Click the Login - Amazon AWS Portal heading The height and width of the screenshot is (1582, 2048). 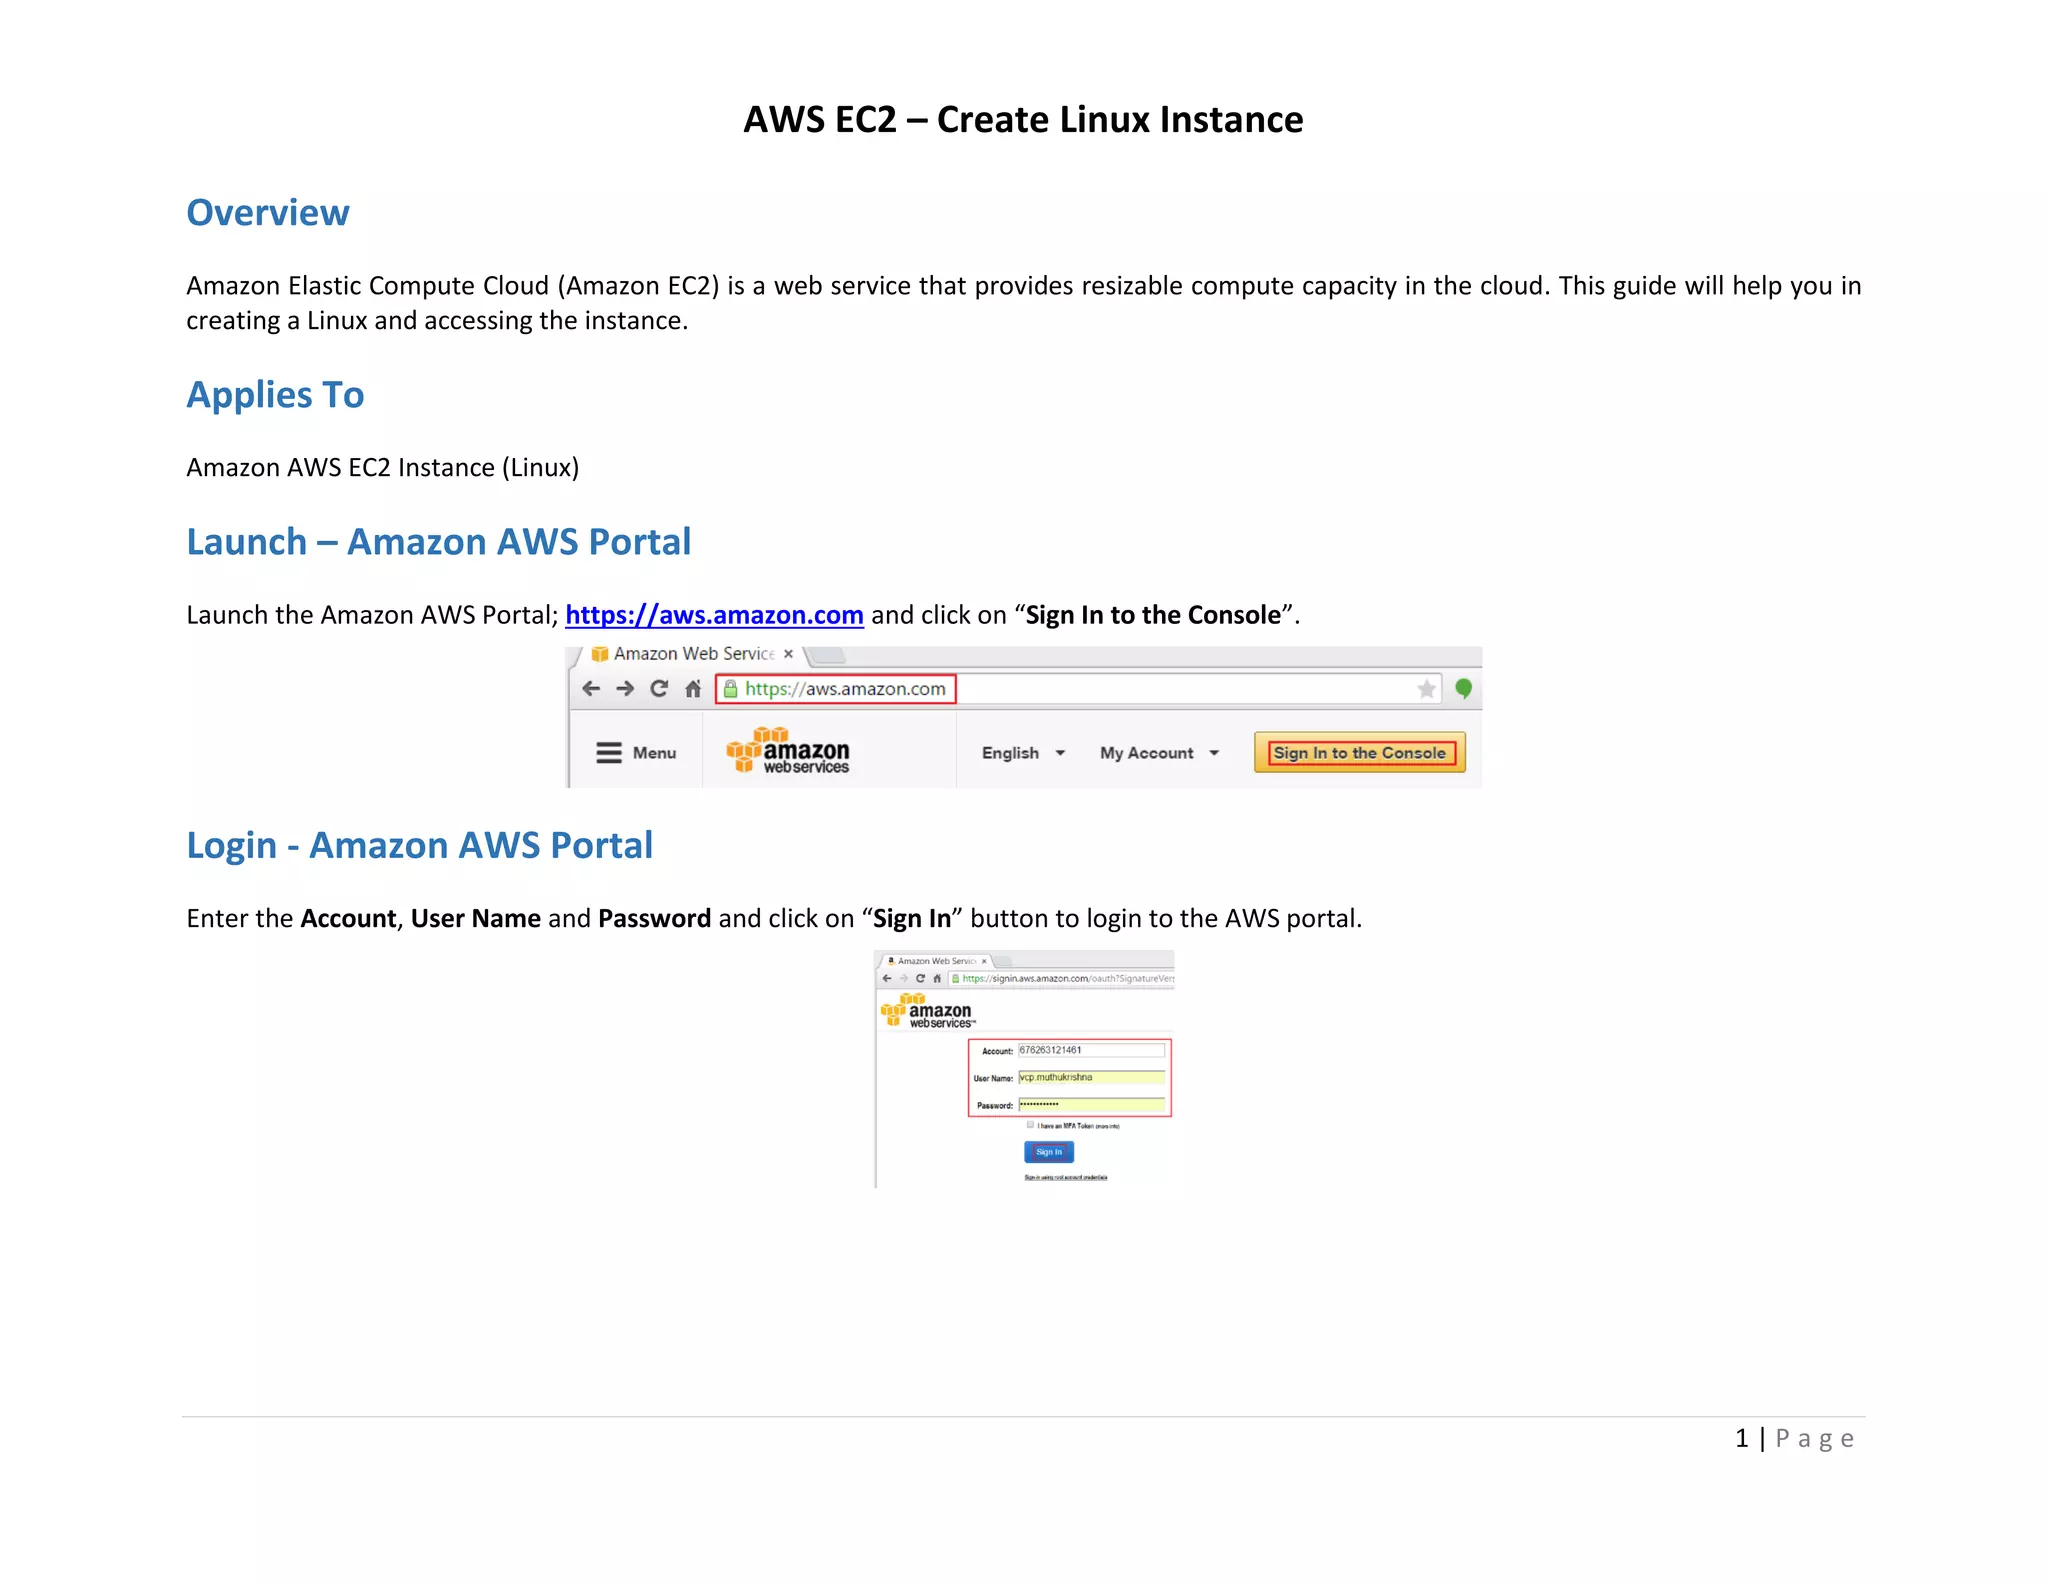click(420, 846)
